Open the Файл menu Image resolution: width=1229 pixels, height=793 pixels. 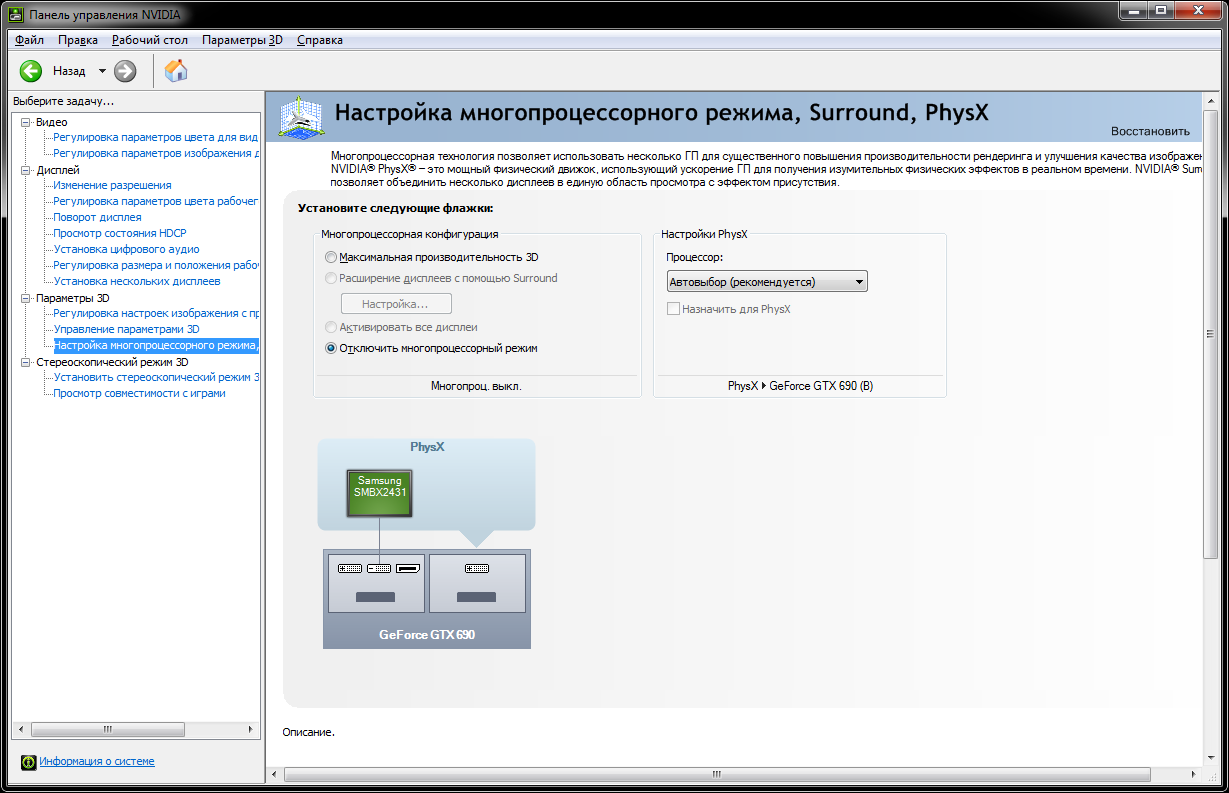(29, 40)
